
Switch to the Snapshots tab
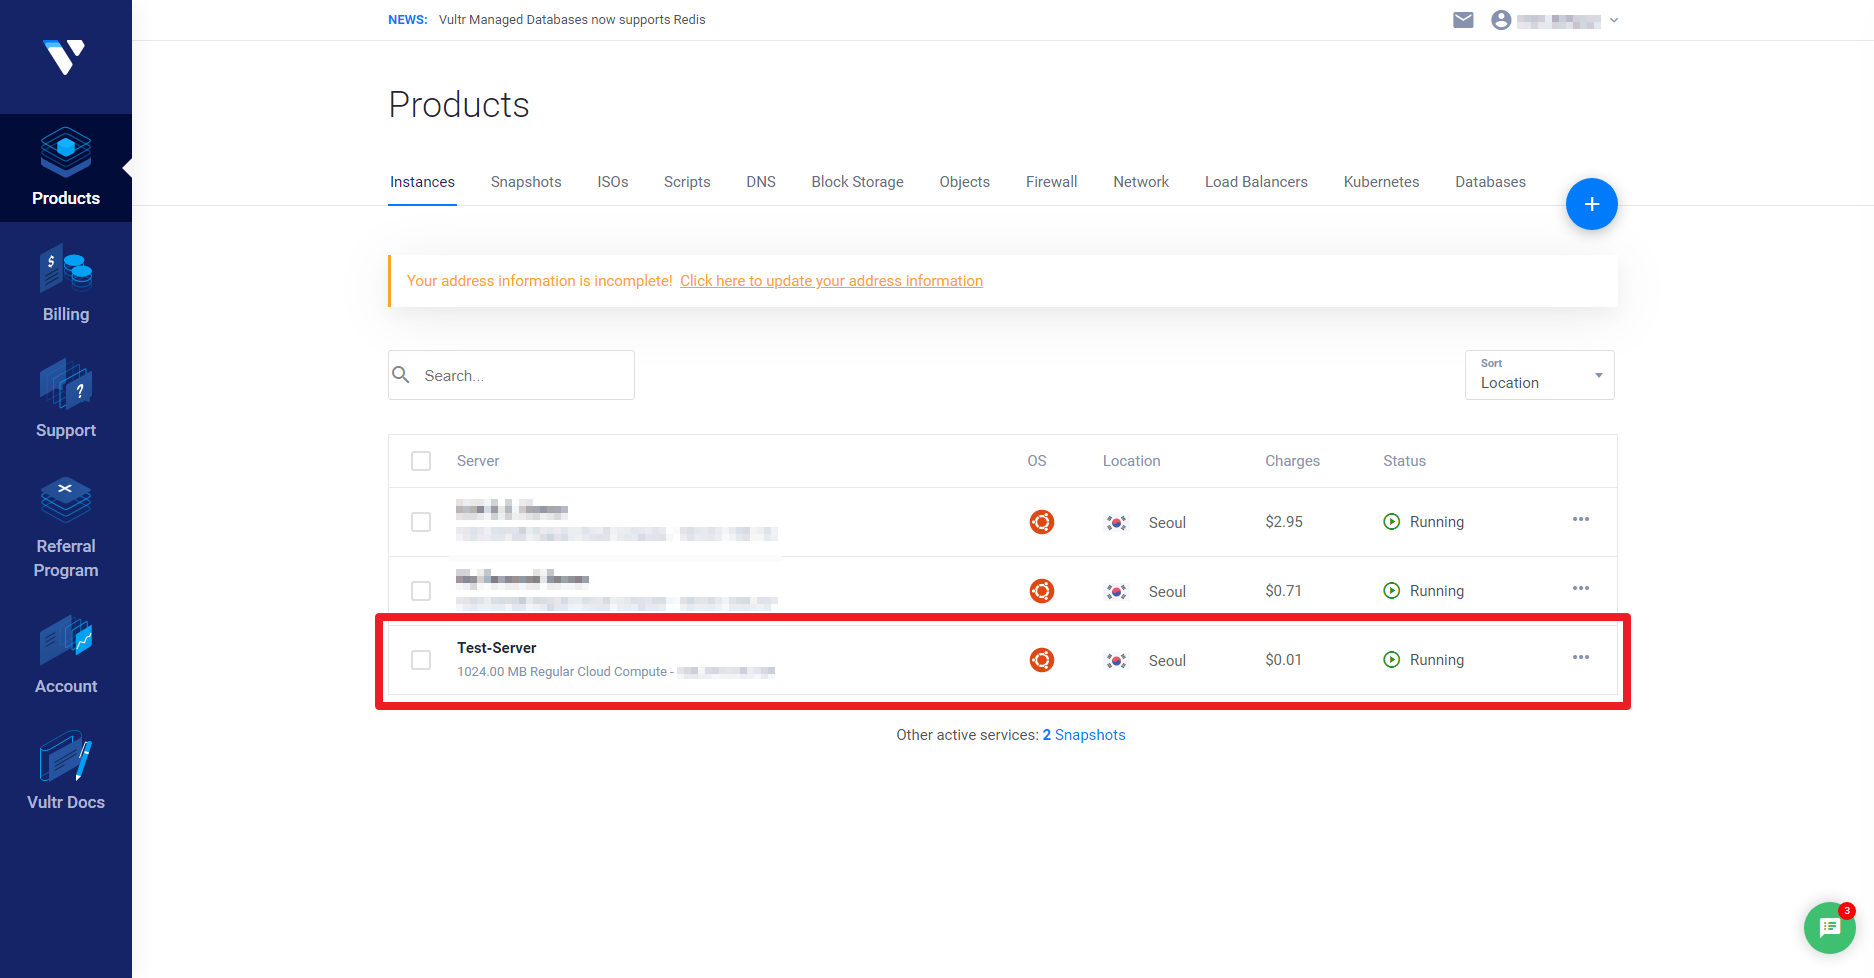pos(526,182)
